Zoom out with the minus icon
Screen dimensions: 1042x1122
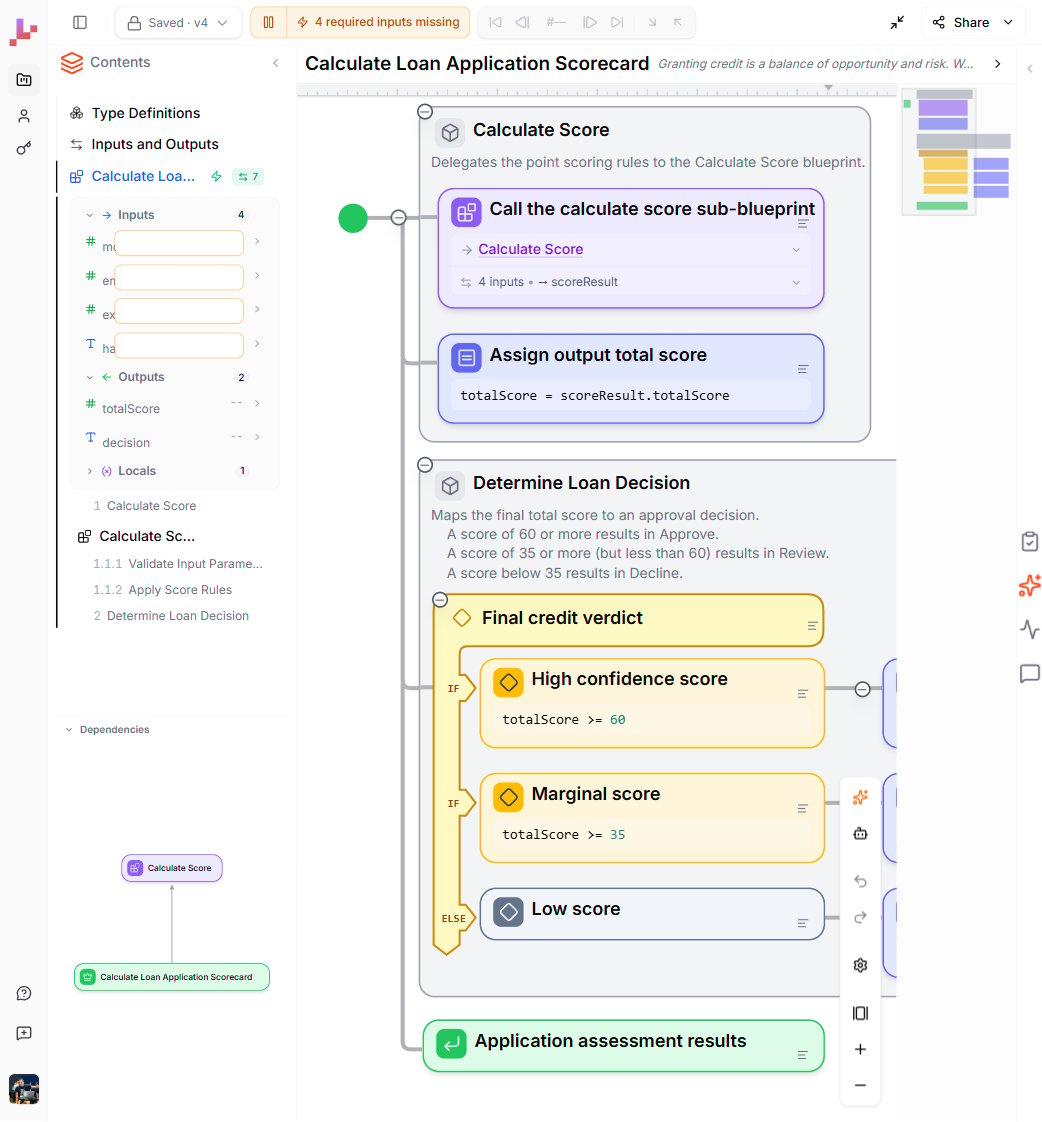coord(860,1086)
